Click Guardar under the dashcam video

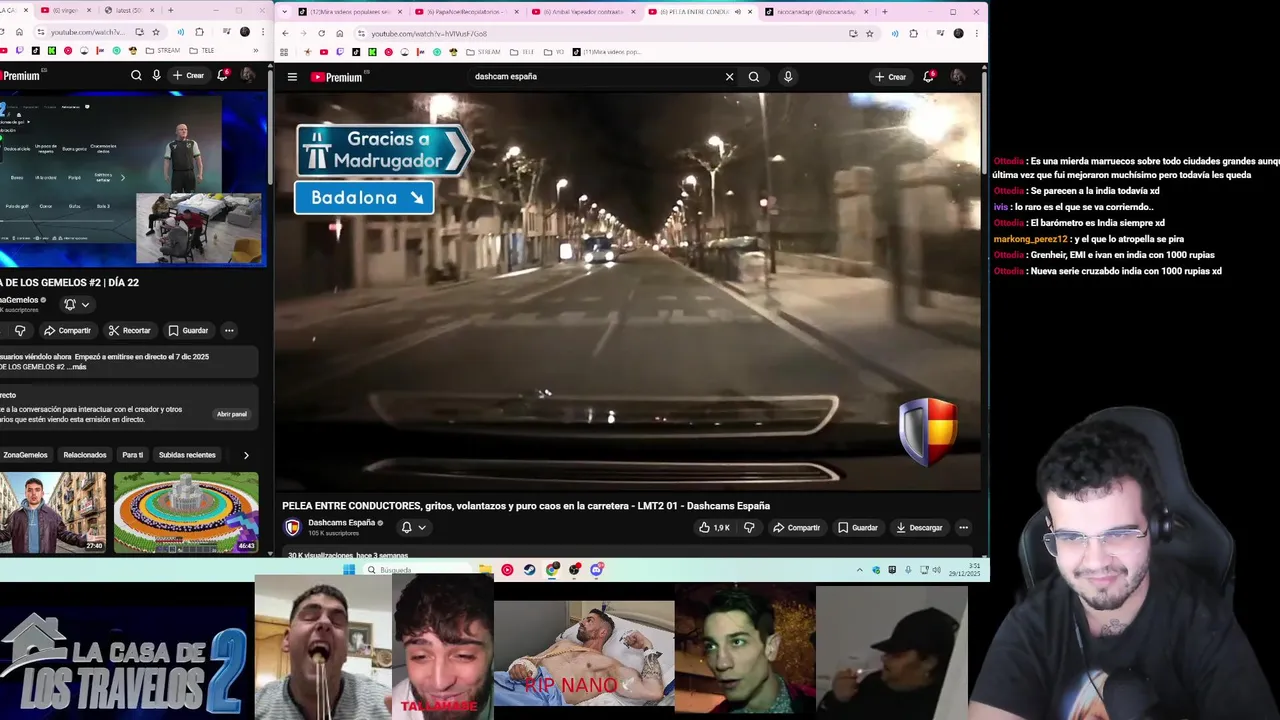(x=858, y=528)
